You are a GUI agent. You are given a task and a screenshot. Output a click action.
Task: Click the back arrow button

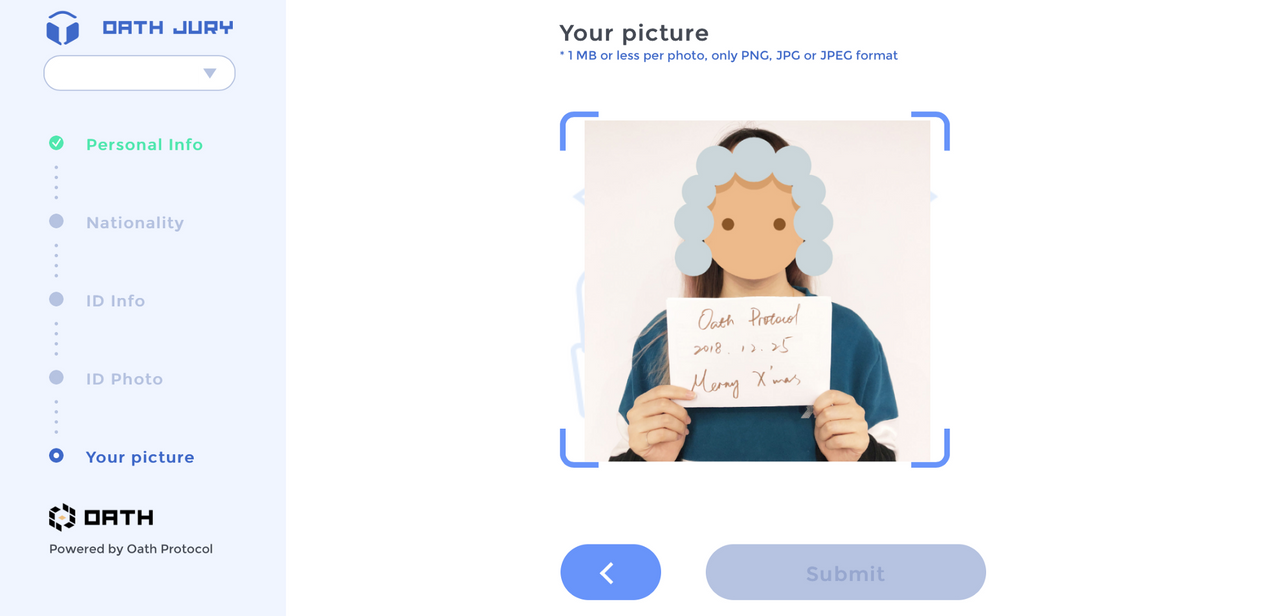point(610,572)
